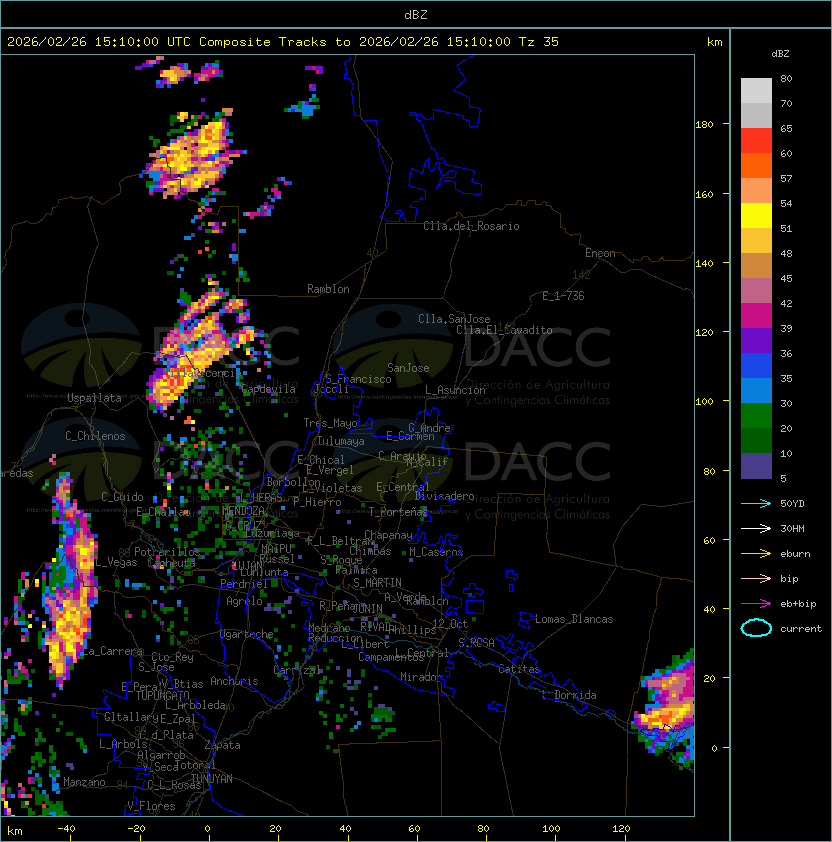Image resolution: width=832 pixels, height=842 pixels.
Task: Select the Tres_Mayo map label
Action: (x=330, y=423)
